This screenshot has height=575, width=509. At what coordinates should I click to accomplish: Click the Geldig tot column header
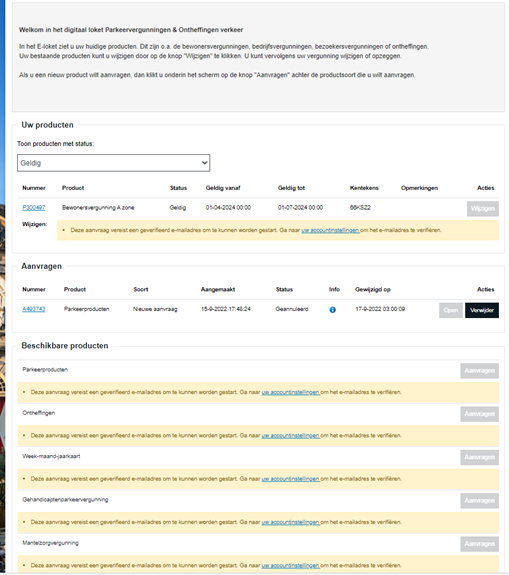(291, 188)
